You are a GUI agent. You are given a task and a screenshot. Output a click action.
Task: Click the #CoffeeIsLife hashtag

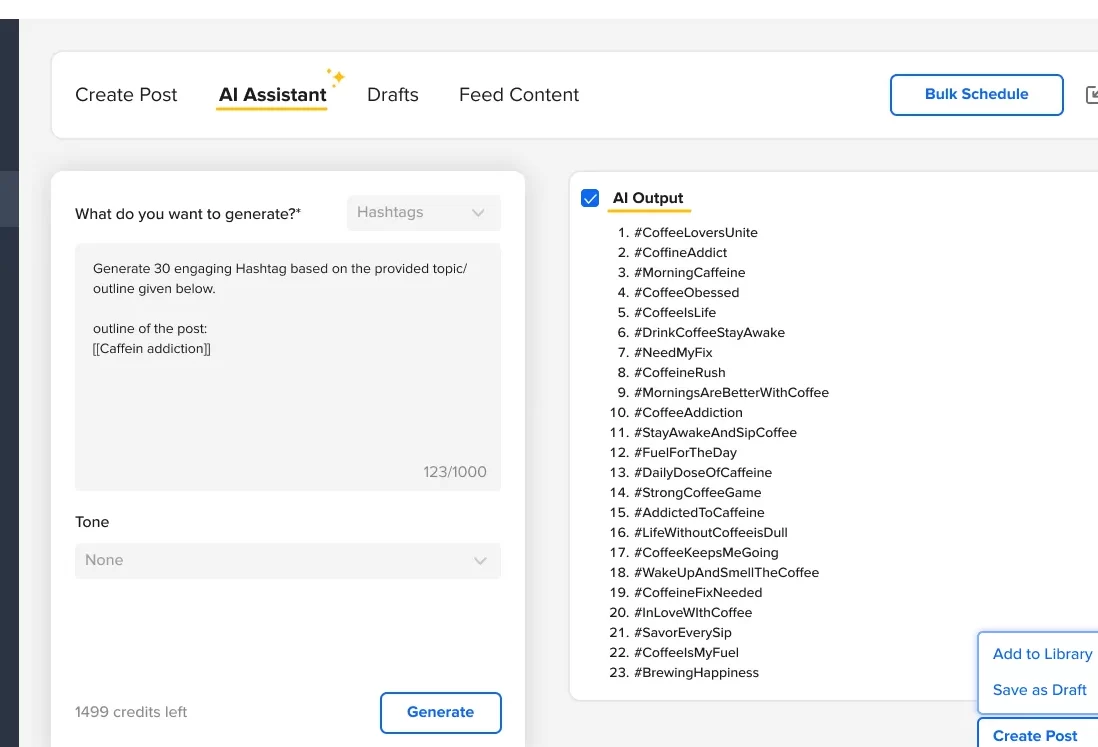pyautogui.click(x=674, y=312)
